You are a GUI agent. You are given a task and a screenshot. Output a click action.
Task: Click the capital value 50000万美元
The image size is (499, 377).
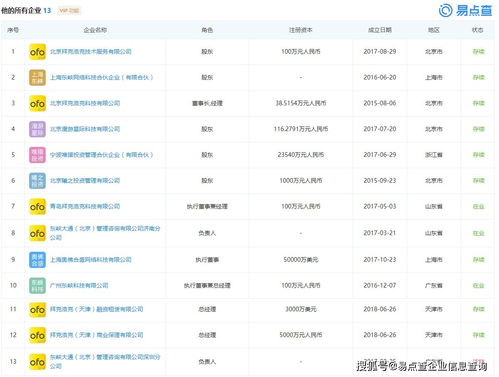click(x=301, y=260)
